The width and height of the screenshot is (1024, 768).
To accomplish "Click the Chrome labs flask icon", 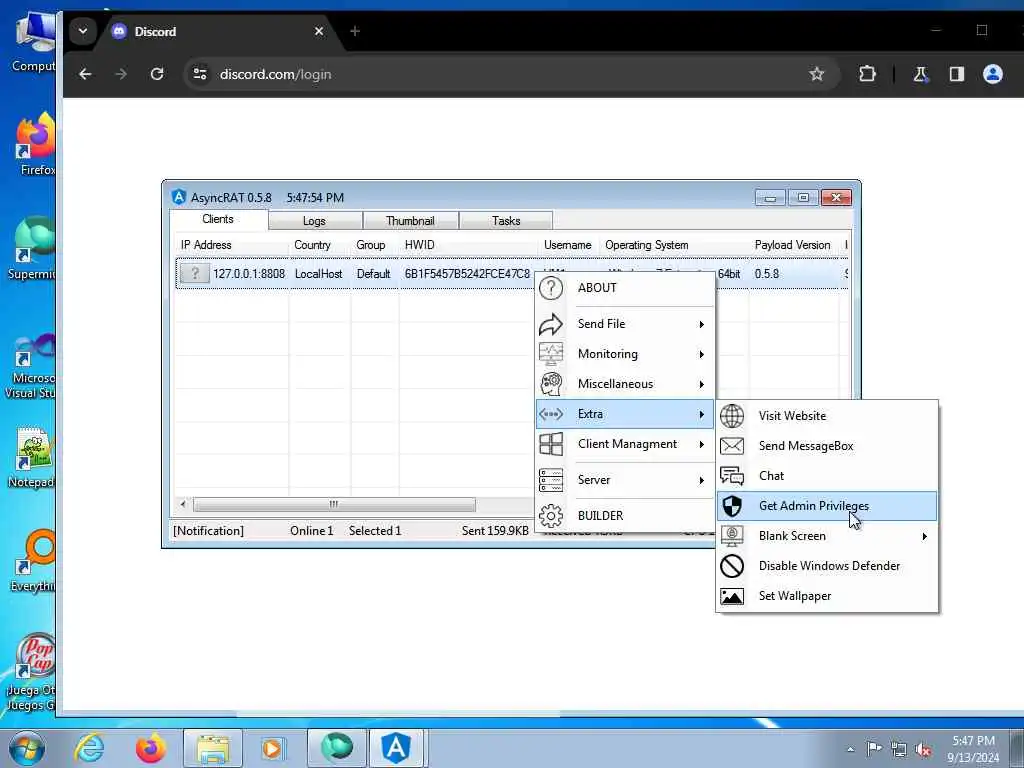I will coord(921,74).
